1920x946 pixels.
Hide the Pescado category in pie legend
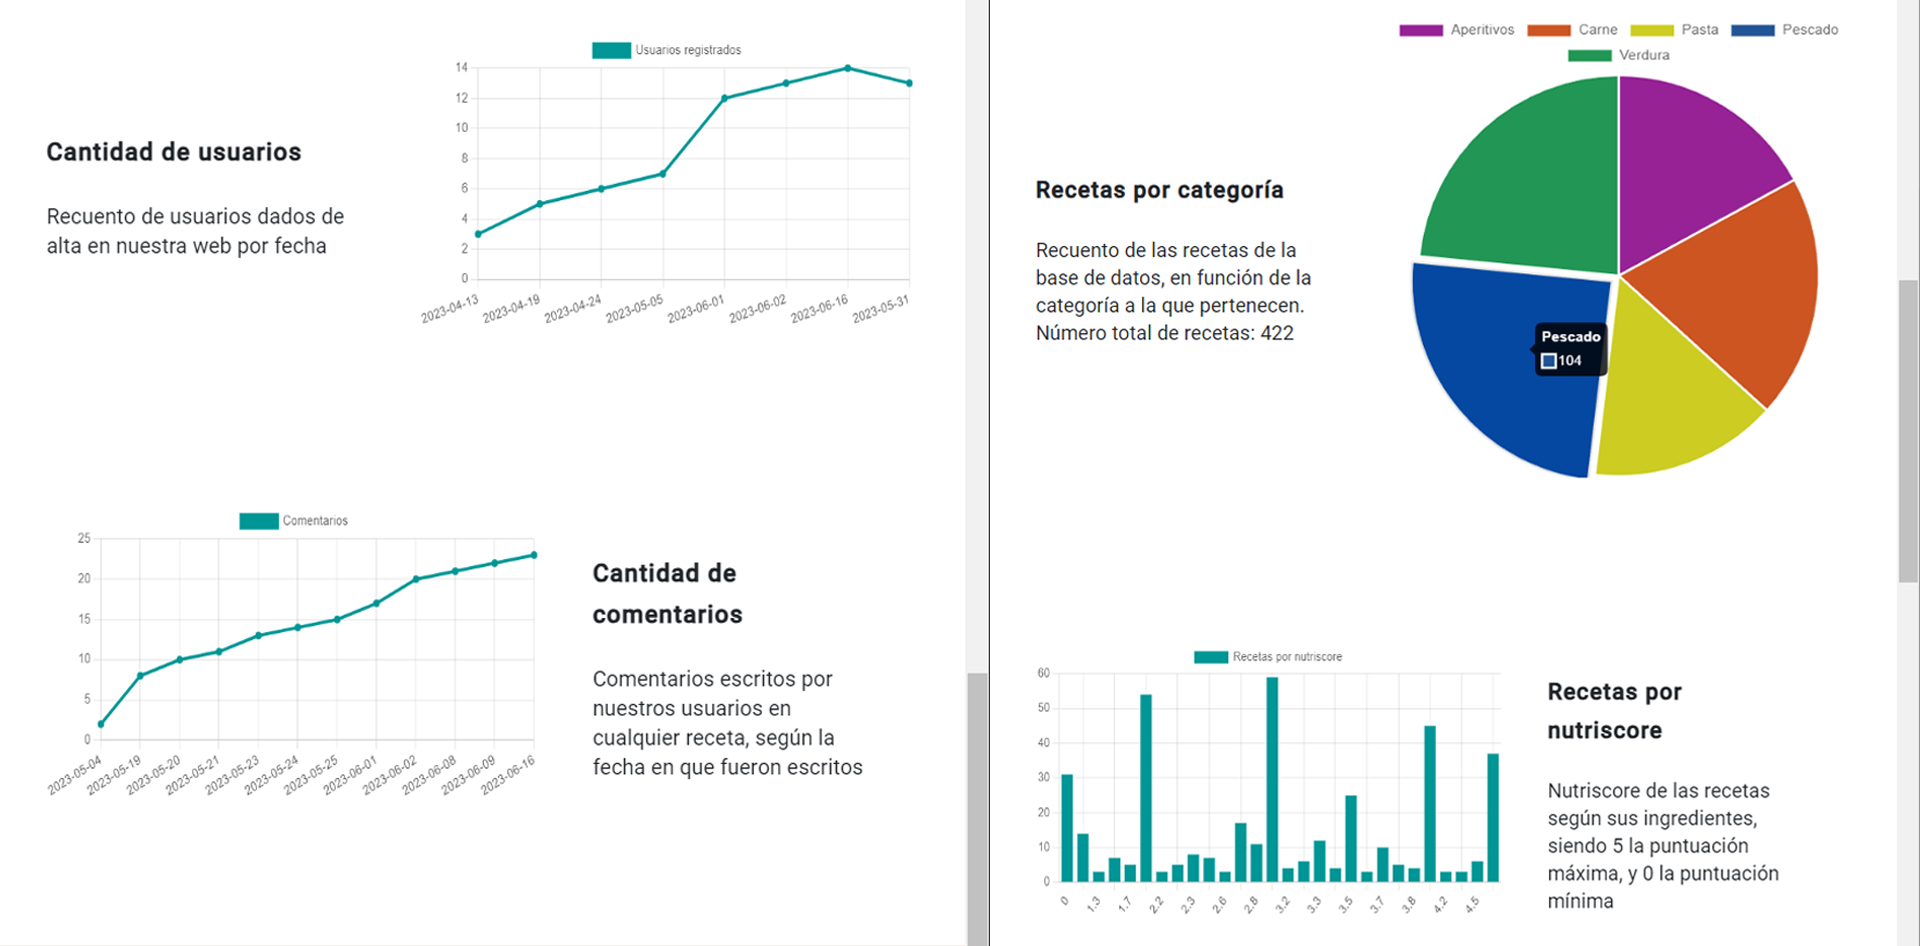click(x=1752, y=30)
